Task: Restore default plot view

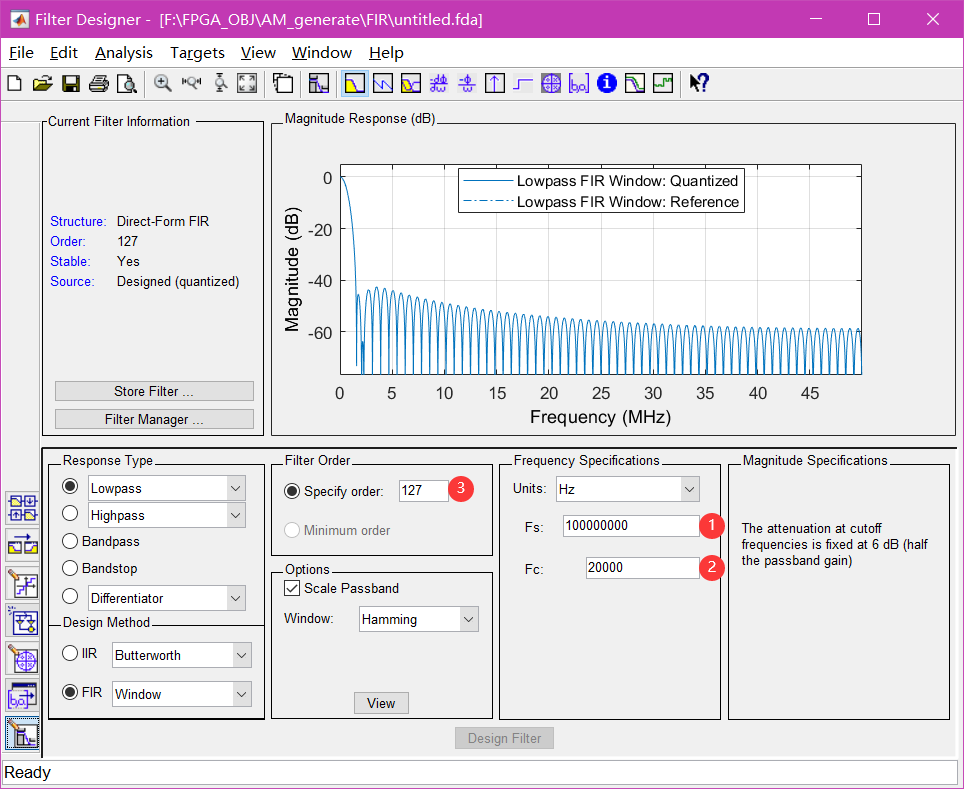Action: pyautogui.click(x=247, y=83)
